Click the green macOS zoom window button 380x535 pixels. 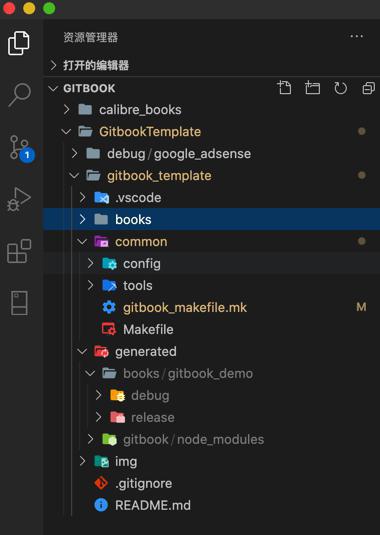point(49,8)
